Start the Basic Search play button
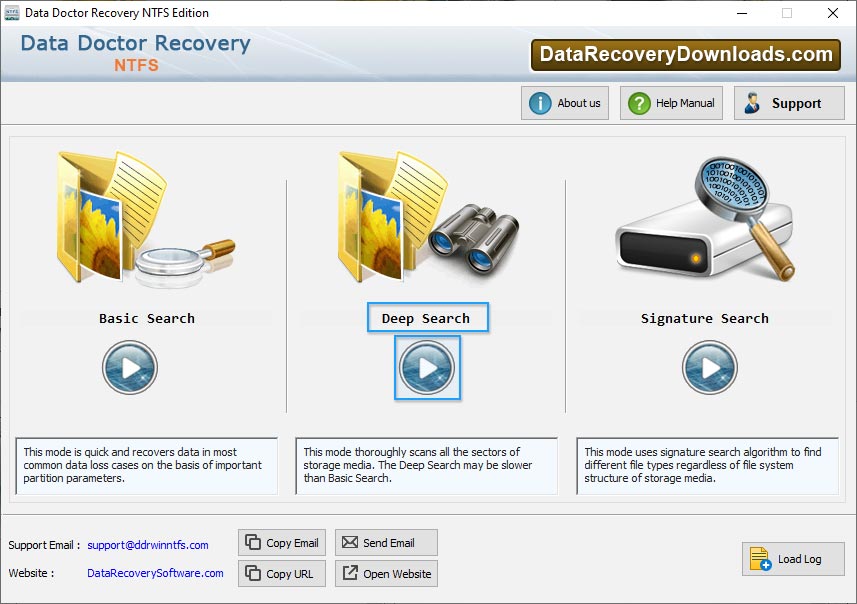The height and width of the screenshot is (604, 857). point(130,367)
